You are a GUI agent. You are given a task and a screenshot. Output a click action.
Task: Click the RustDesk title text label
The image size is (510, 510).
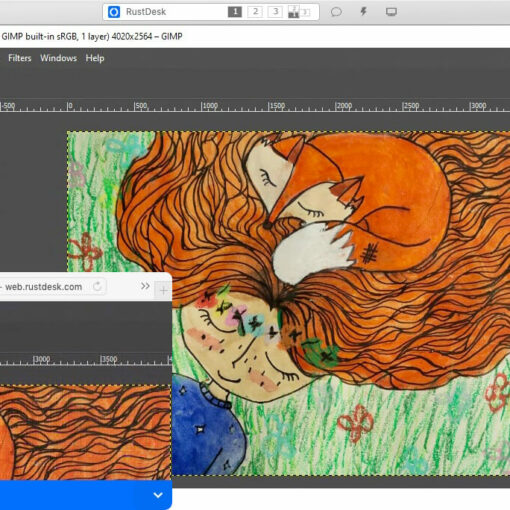[x=146, y=12]
